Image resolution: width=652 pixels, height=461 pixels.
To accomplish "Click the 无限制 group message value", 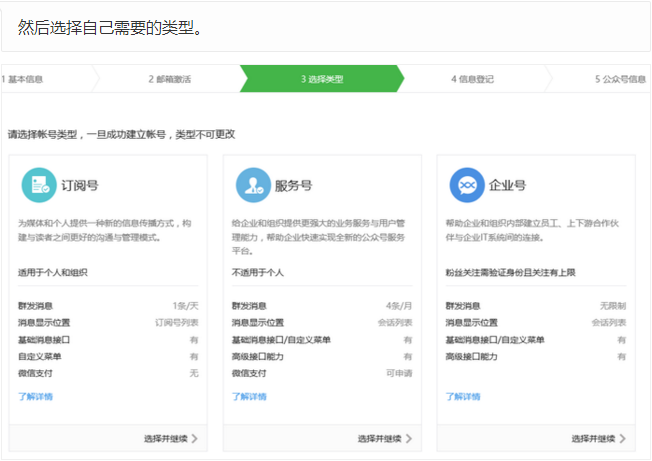I will tap(613, 306).
